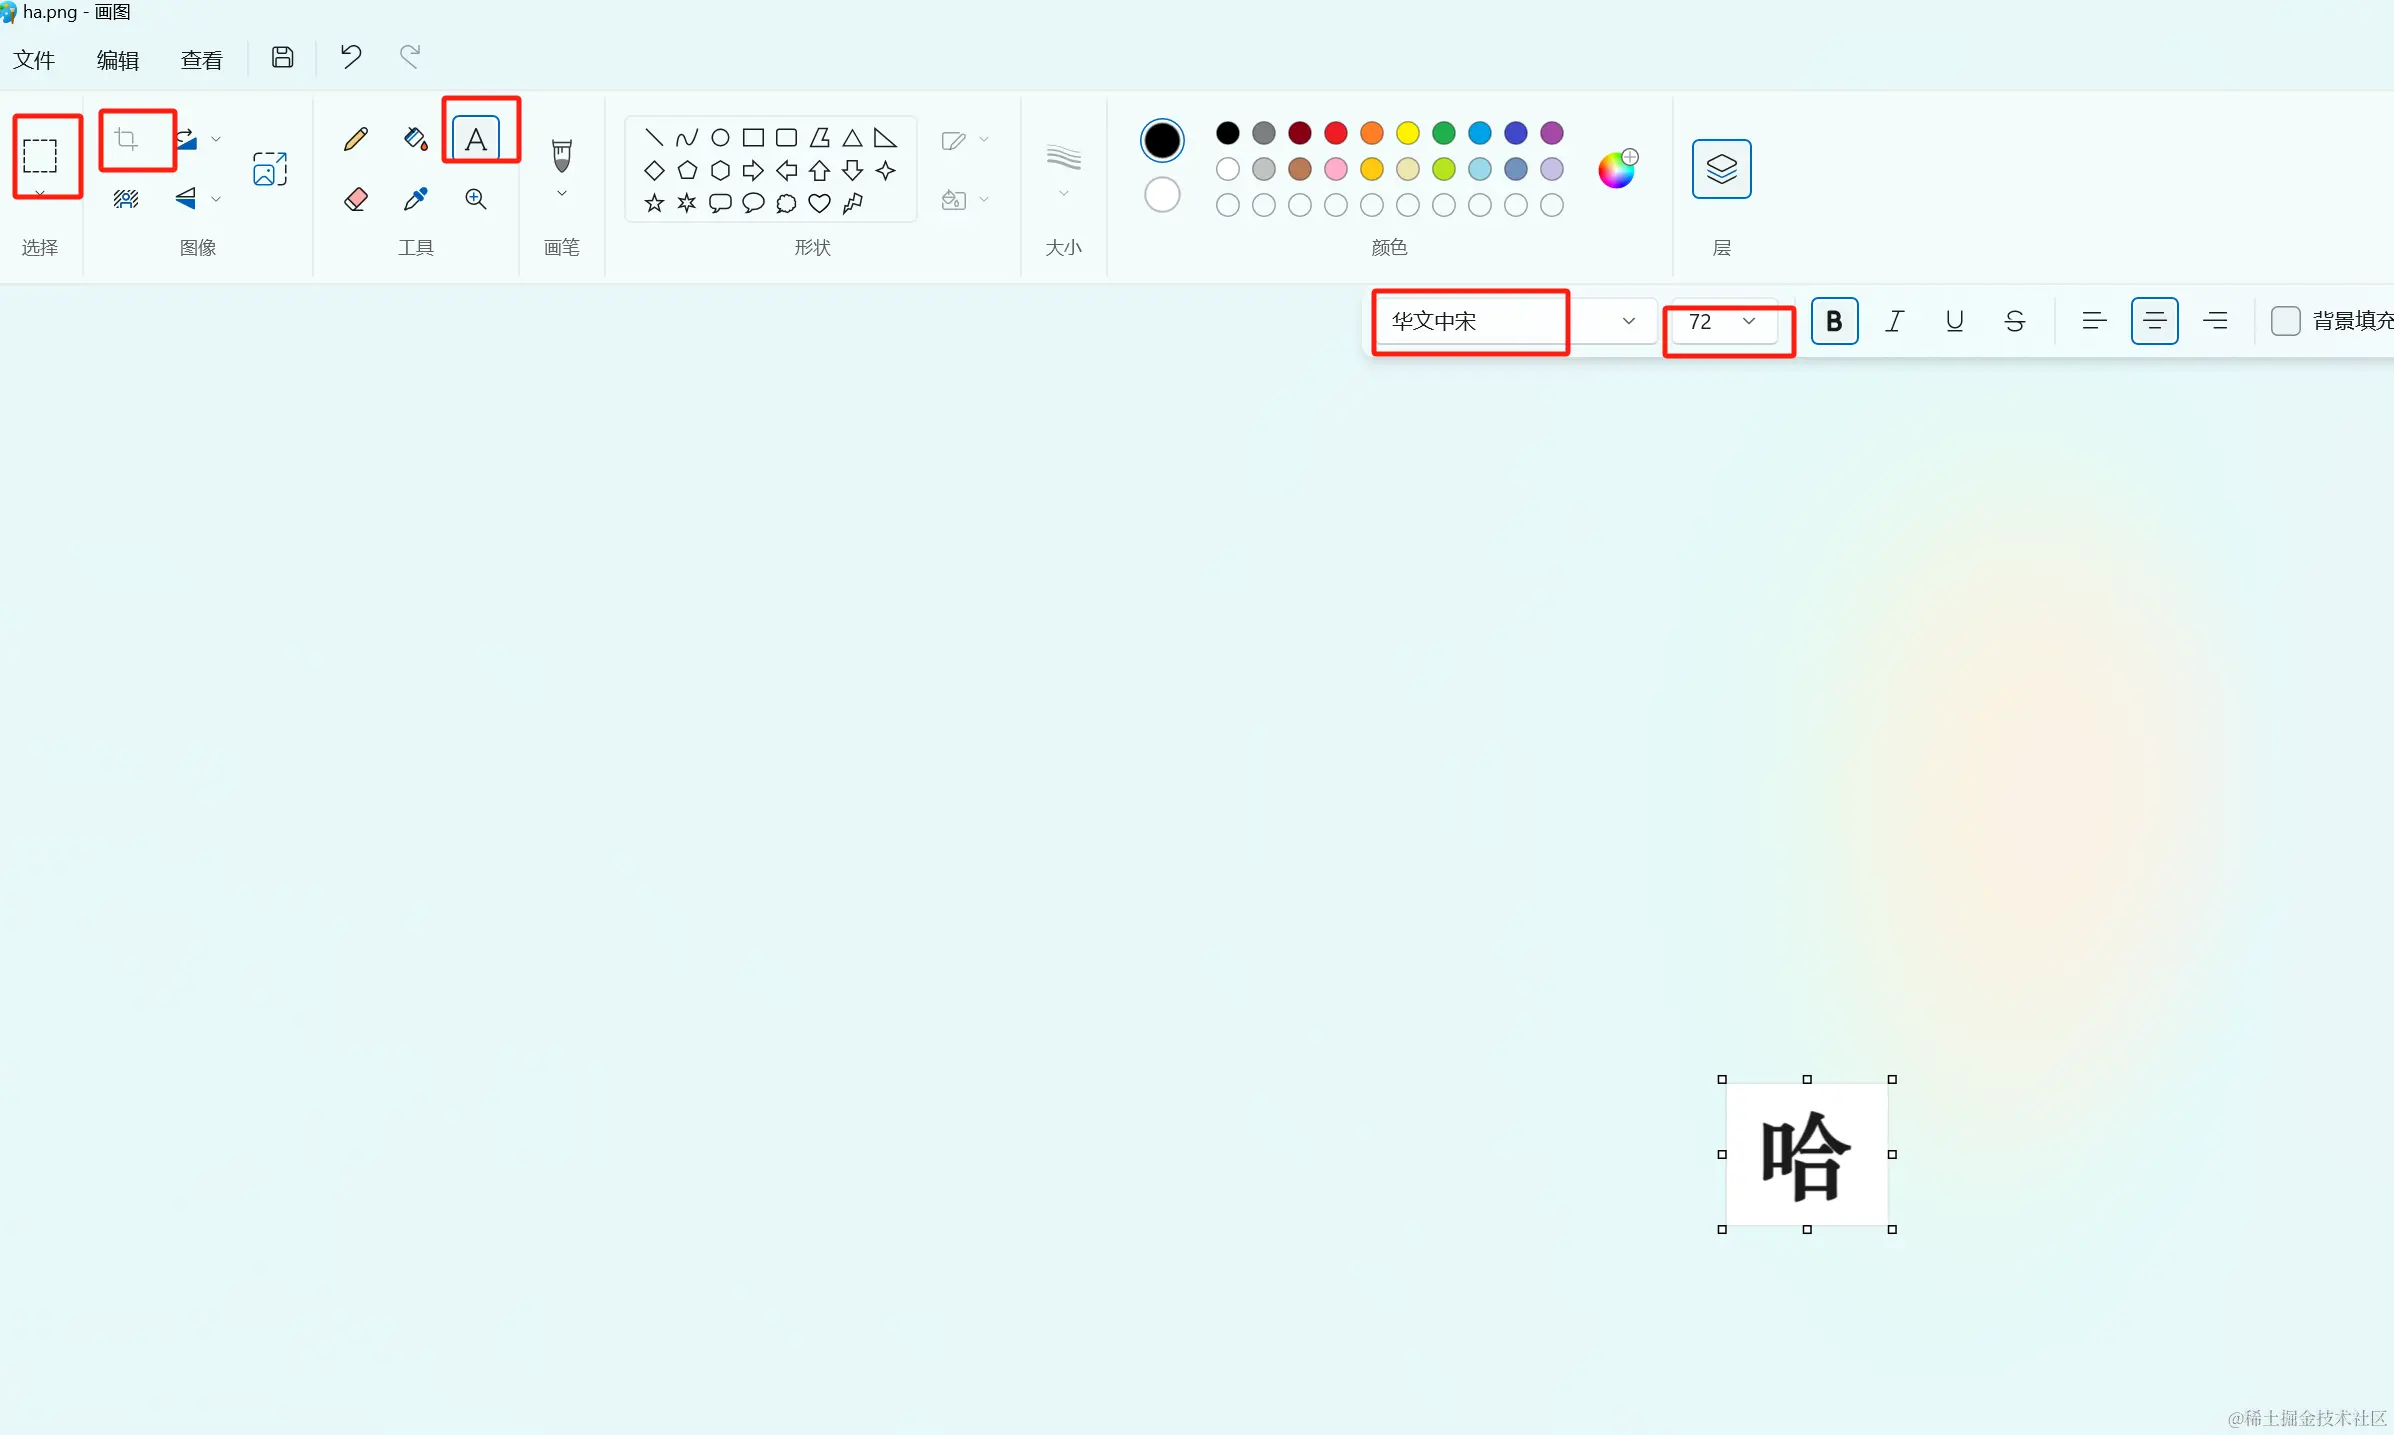Click the Save disk icon
Viewport: 2394px width, 1435px height.
click(282, 57)
